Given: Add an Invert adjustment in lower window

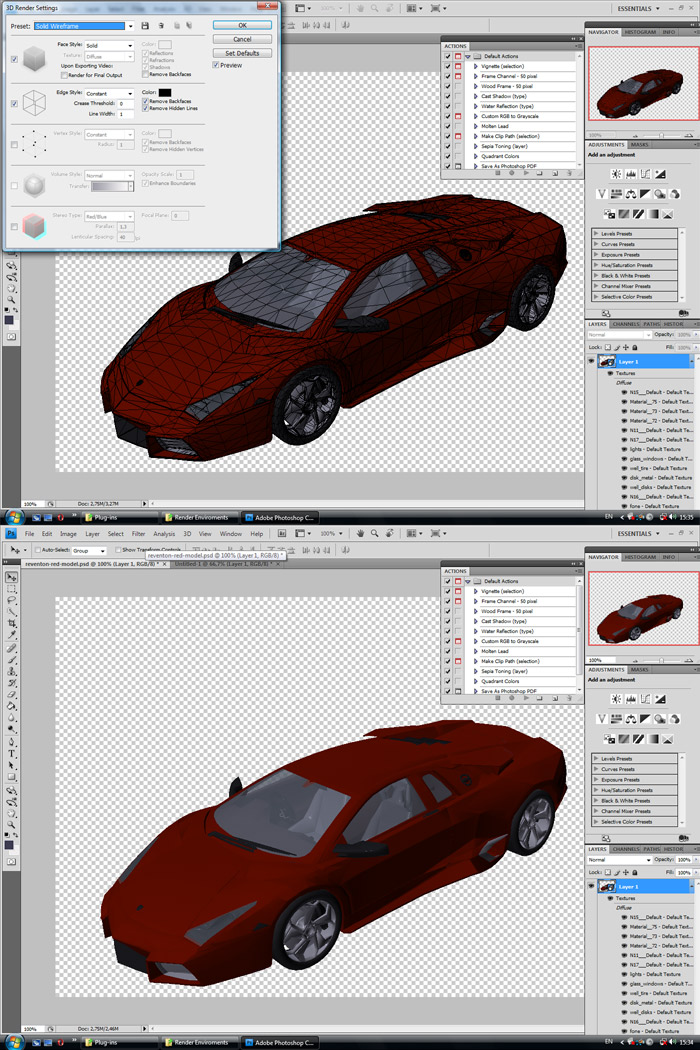Looking at the screenshot, I should pyautogui.click(x=609, y=739).
